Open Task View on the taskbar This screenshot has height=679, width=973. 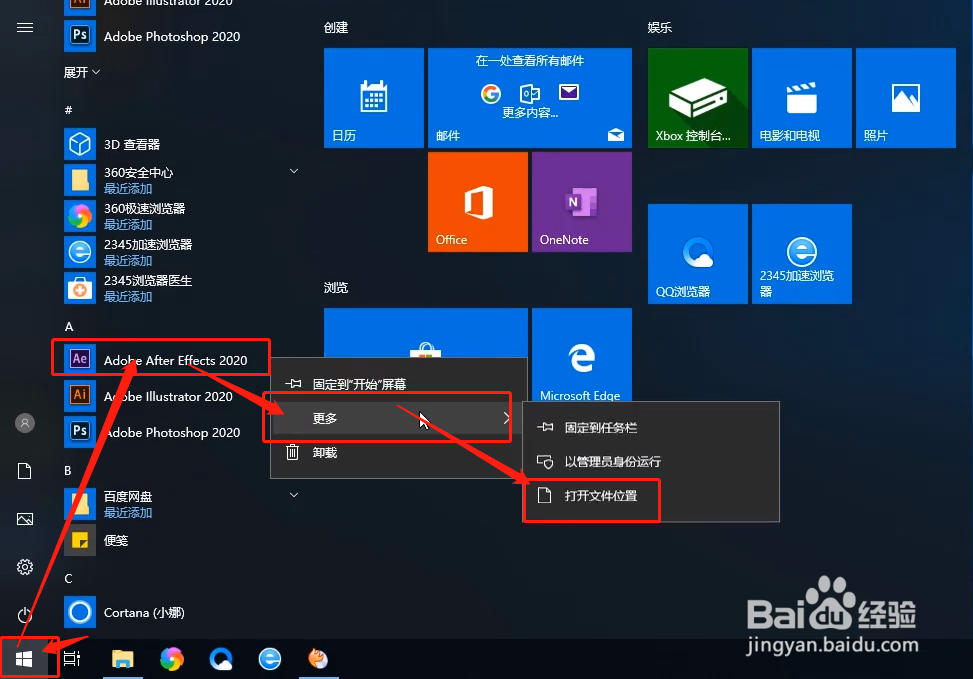tap(72, 659)
